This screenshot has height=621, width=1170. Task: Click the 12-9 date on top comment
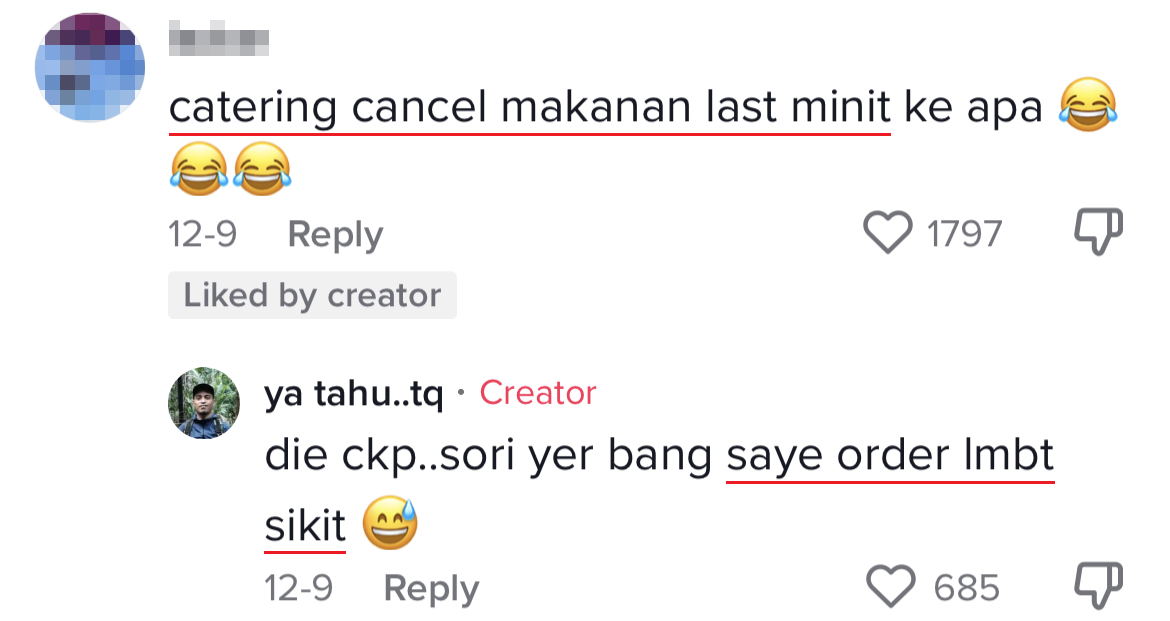[203, 235]
